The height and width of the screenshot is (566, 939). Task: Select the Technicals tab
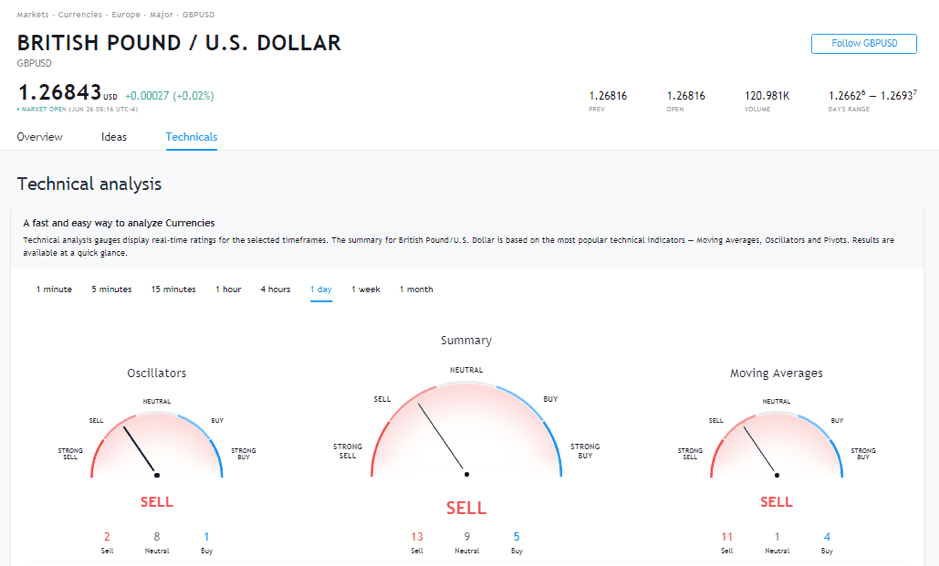[191, 137]
